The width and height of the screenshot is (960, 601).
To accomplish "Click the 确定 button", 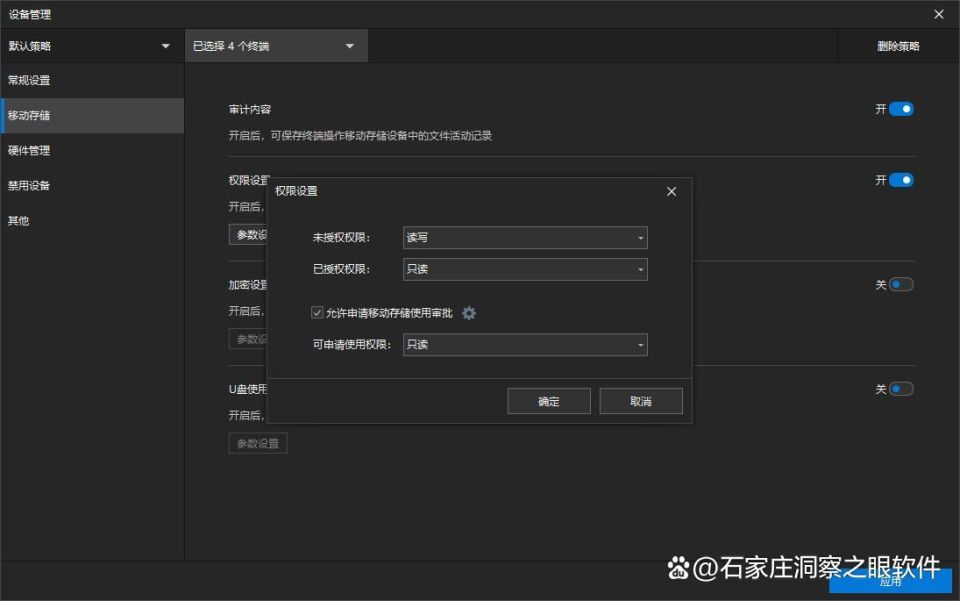I will coord(549,401).
